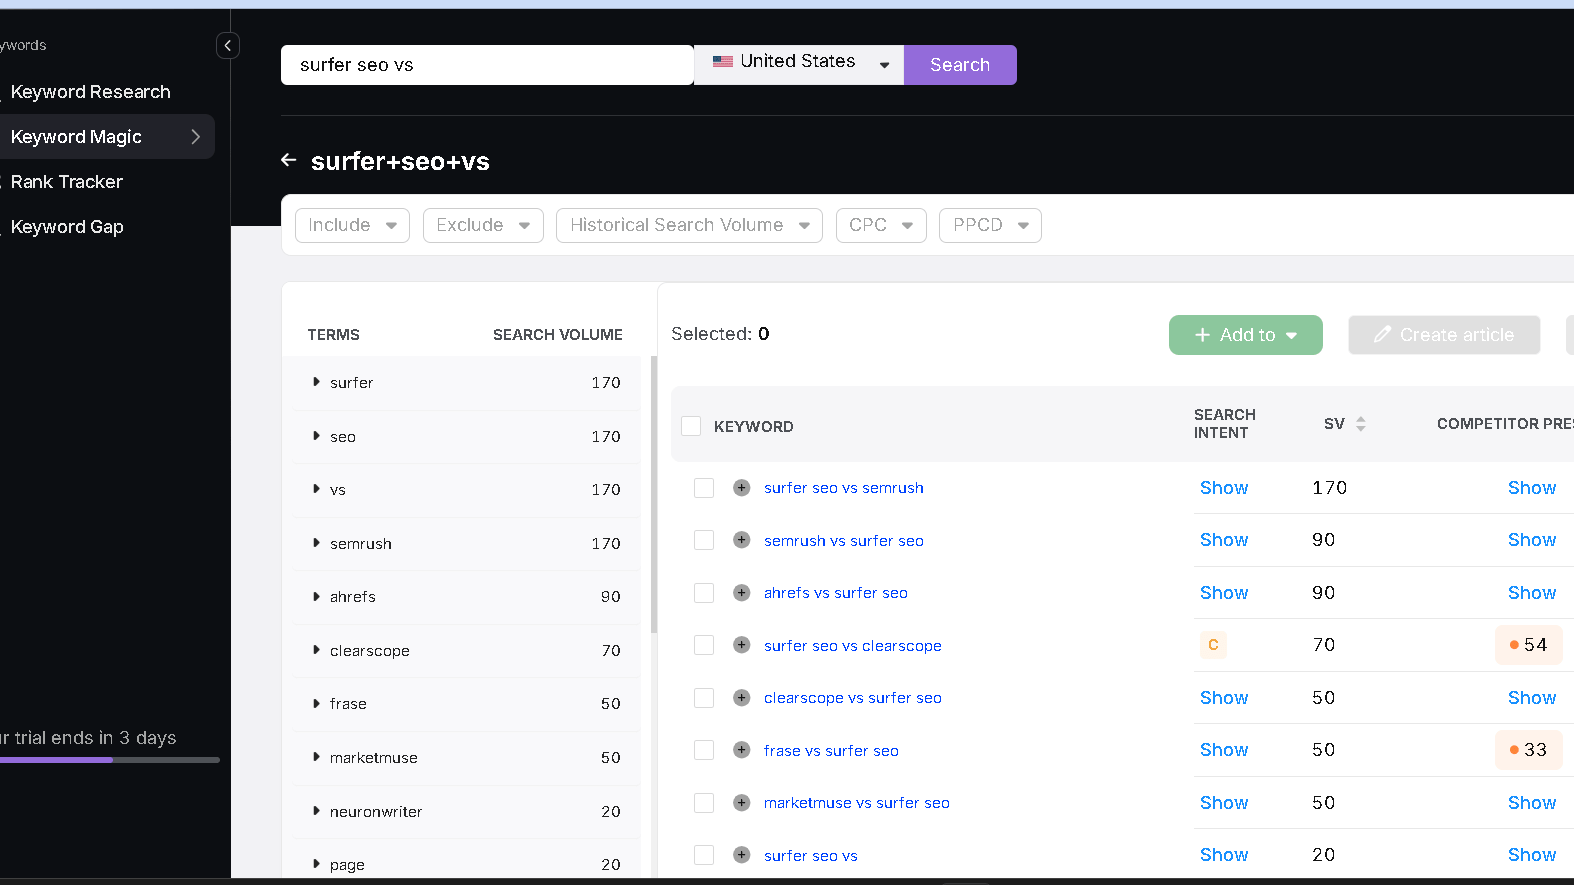Screen dimensions: 1574x885
Task: Click the 54 competitor score badge
Action: [x=1528, y=645]
